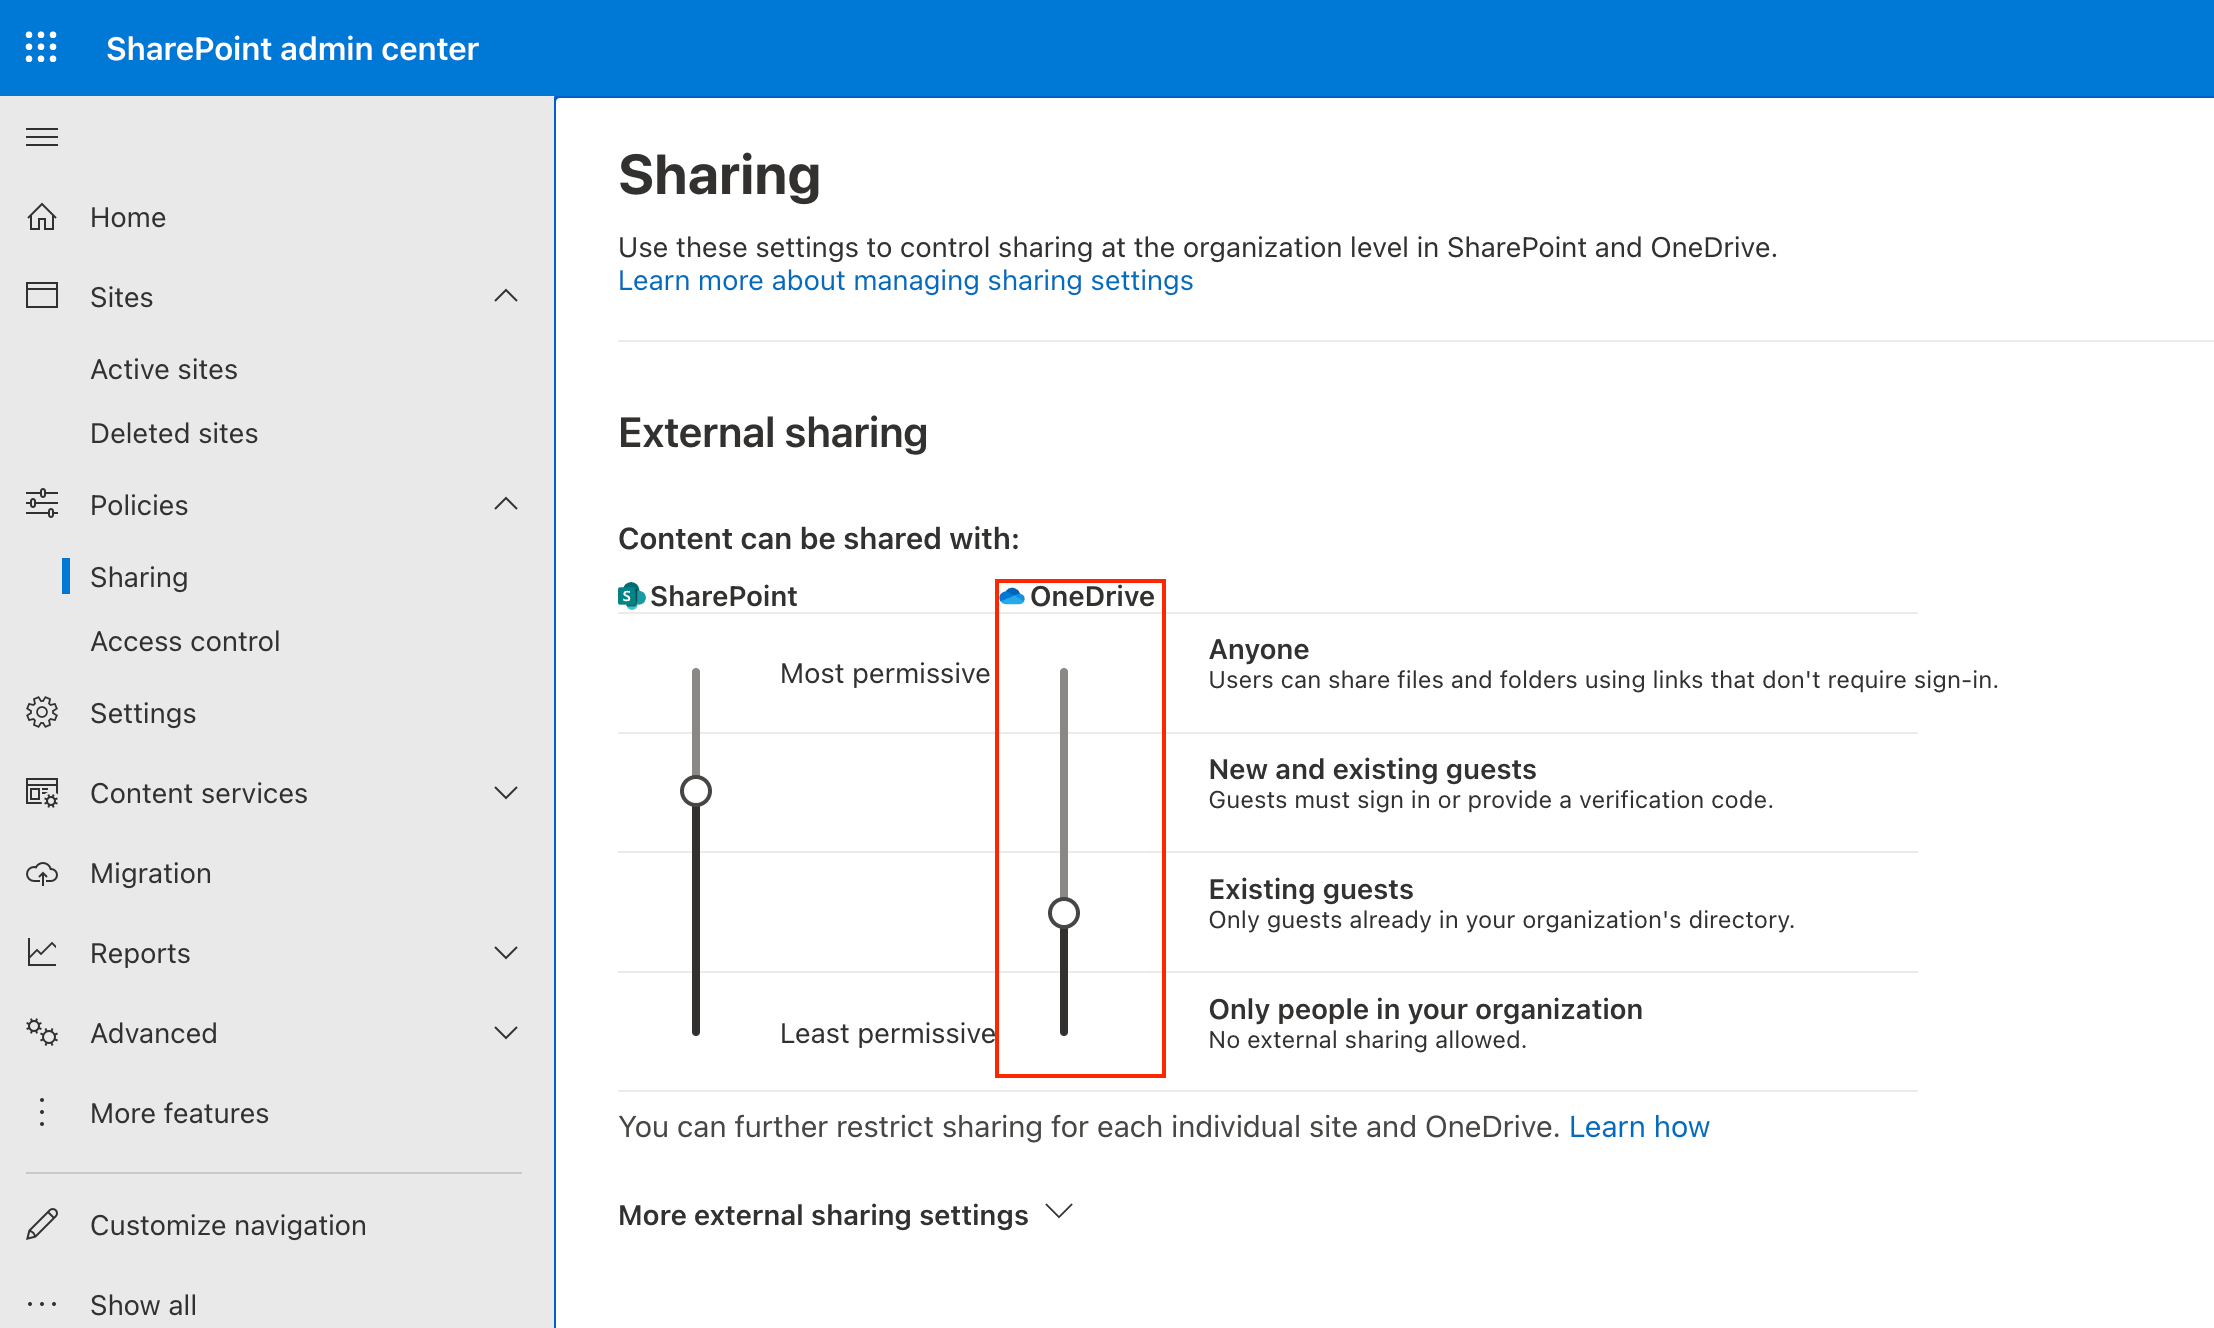
Task: Select Sharing under Policies
Action: pyautogui.click(x=139, y=577)
